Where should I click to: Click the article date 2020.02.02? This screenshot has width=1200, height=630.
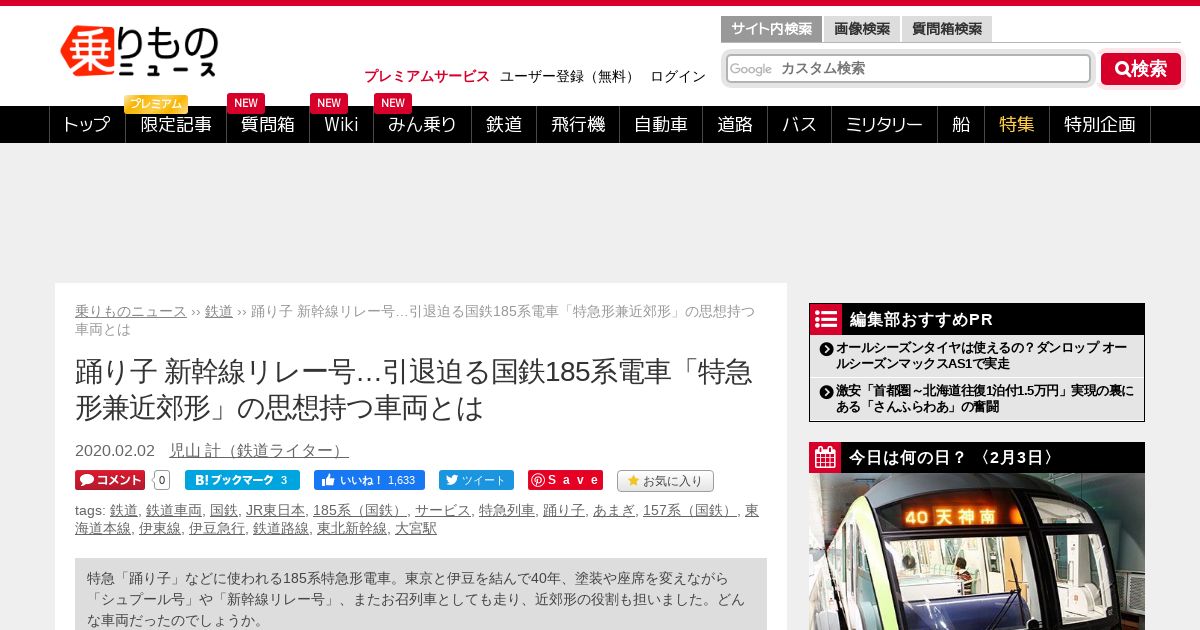tap(115, 451)
